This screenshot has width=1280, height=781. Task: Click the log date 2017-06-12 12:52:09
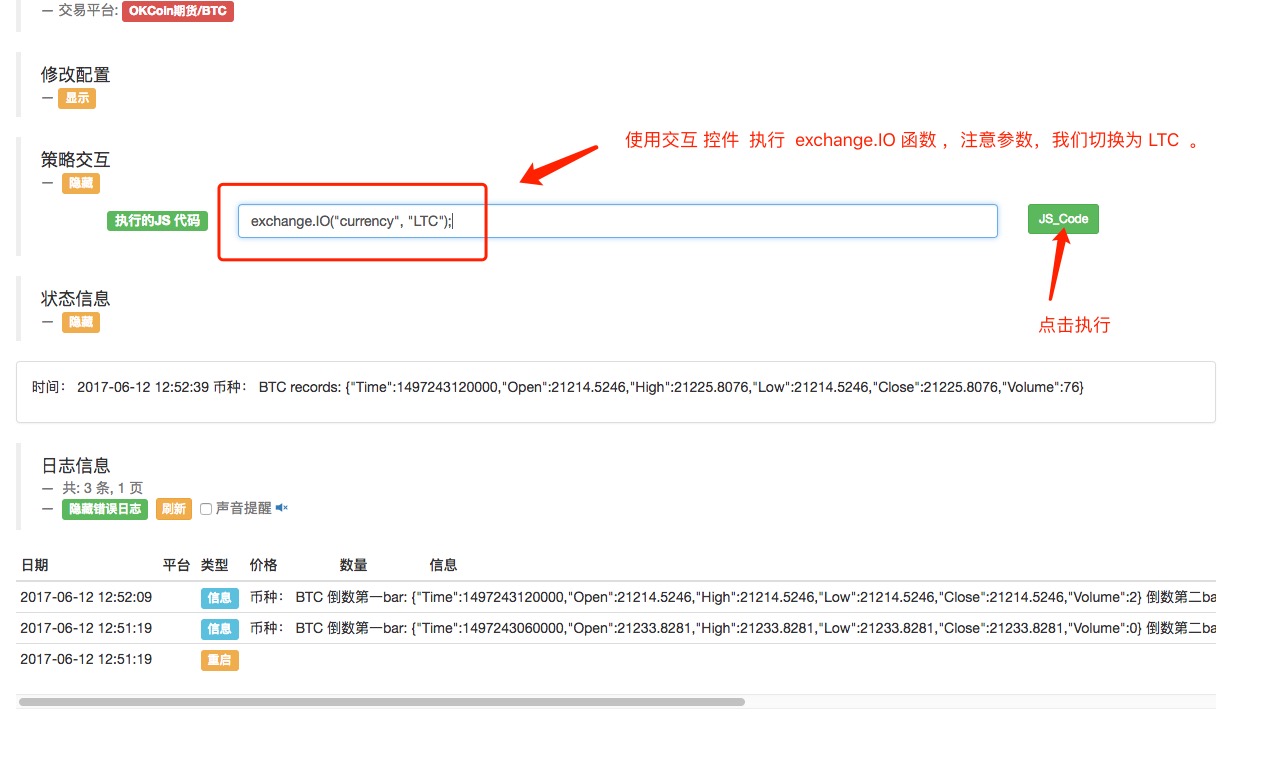[86, 598]
